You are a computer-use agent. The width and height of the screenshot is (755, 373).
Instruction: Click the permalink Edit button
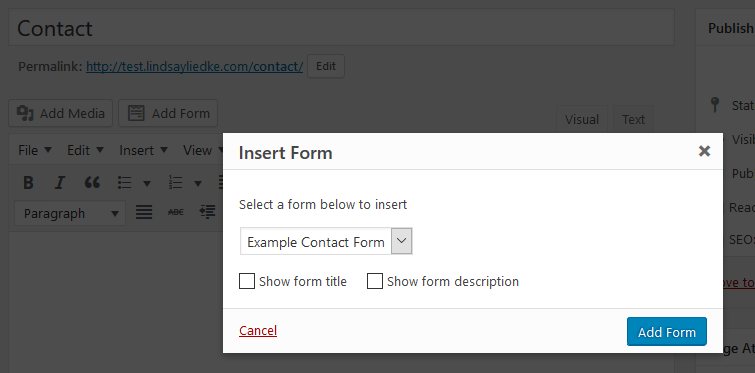tap(326, 66)
